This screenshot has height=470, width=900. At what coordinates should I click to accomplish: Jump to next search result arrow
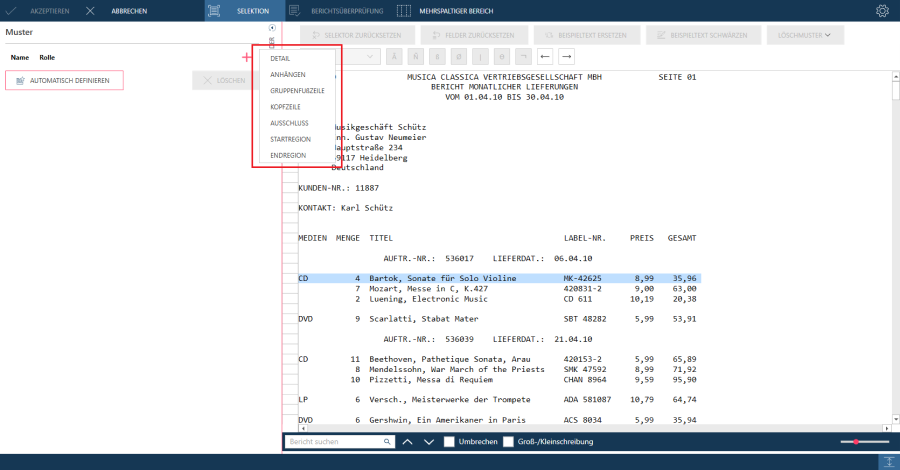point(428,441)
